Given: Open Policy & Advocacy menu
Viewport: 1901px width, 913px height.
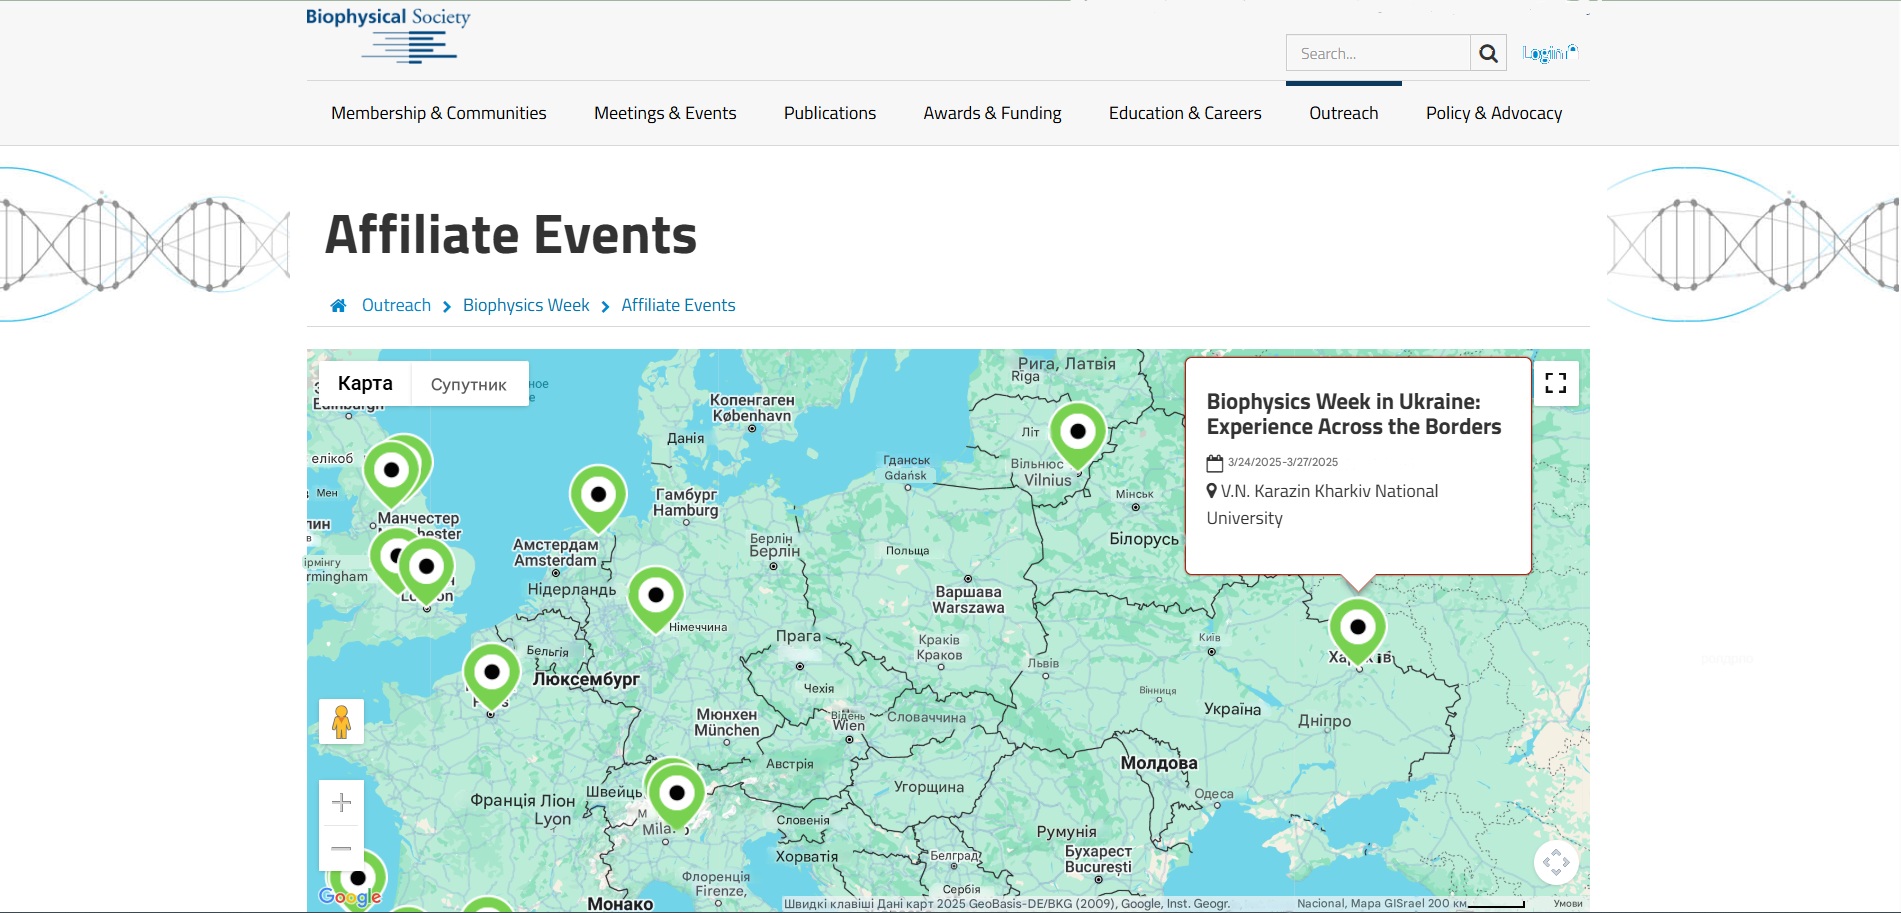Looking at the screenshot, I should point(1494,113).
